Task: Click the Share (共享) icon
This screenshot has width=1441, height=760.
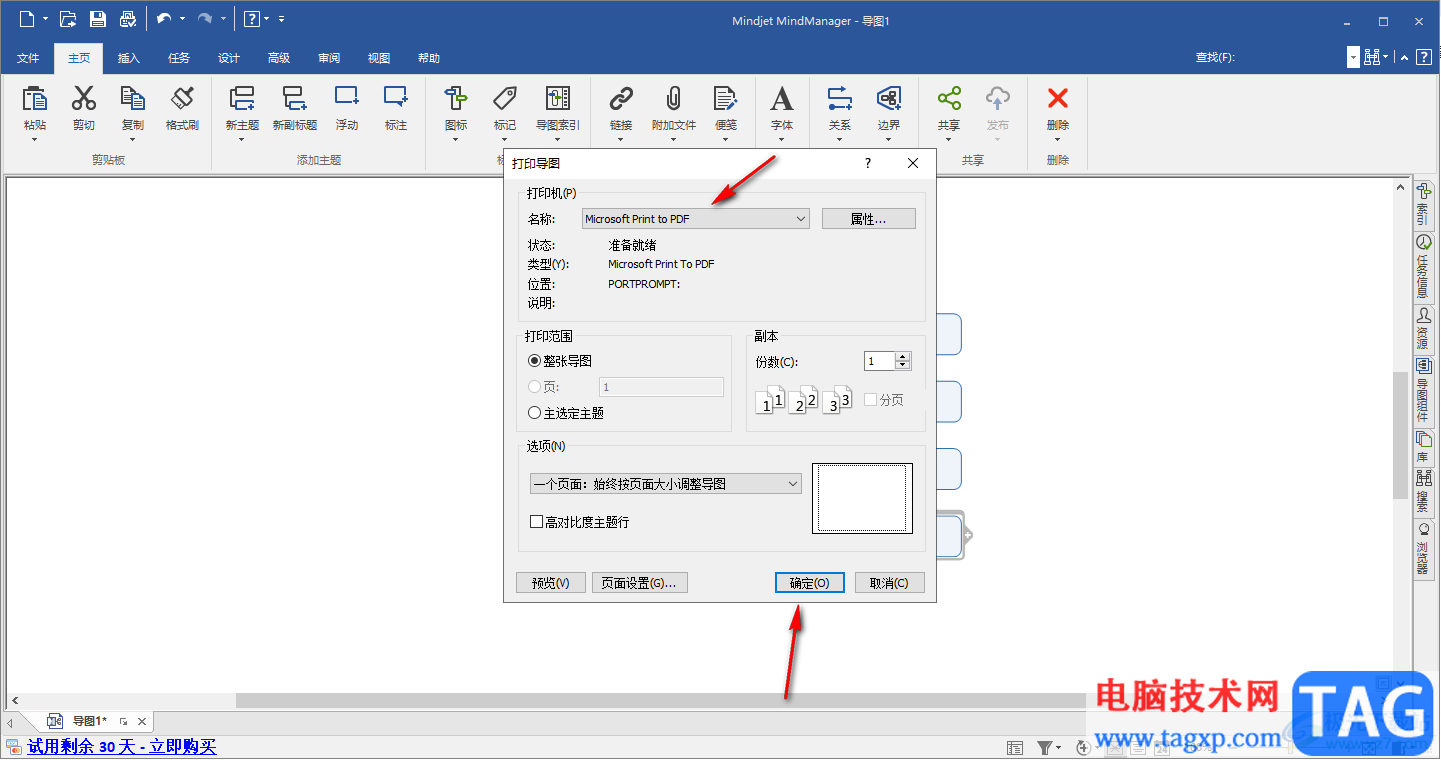Action: tap(949, 99)
